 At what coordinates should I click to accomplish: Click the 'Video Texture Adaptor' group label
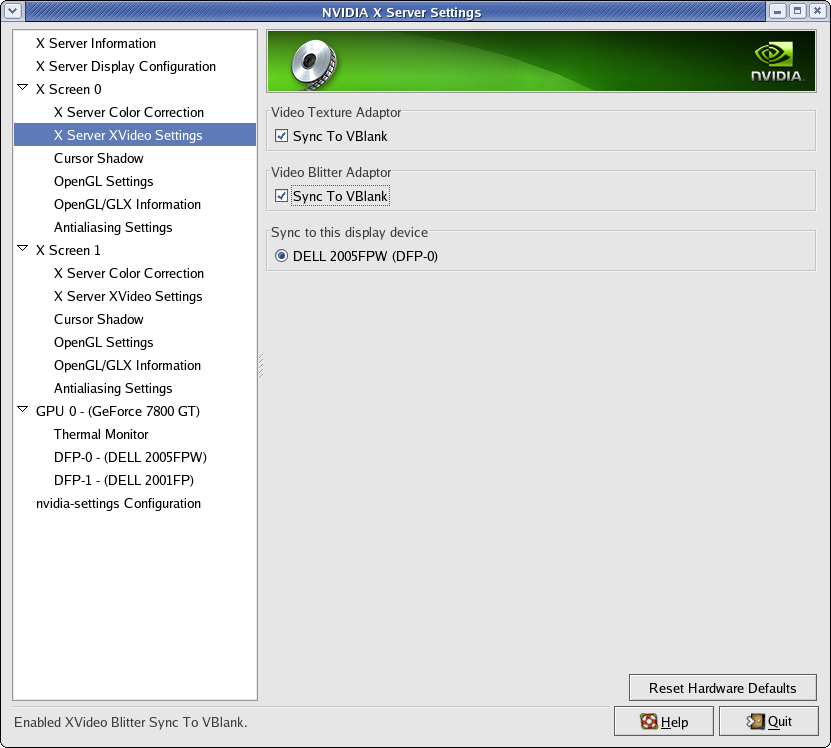click(x=336, y=112)
